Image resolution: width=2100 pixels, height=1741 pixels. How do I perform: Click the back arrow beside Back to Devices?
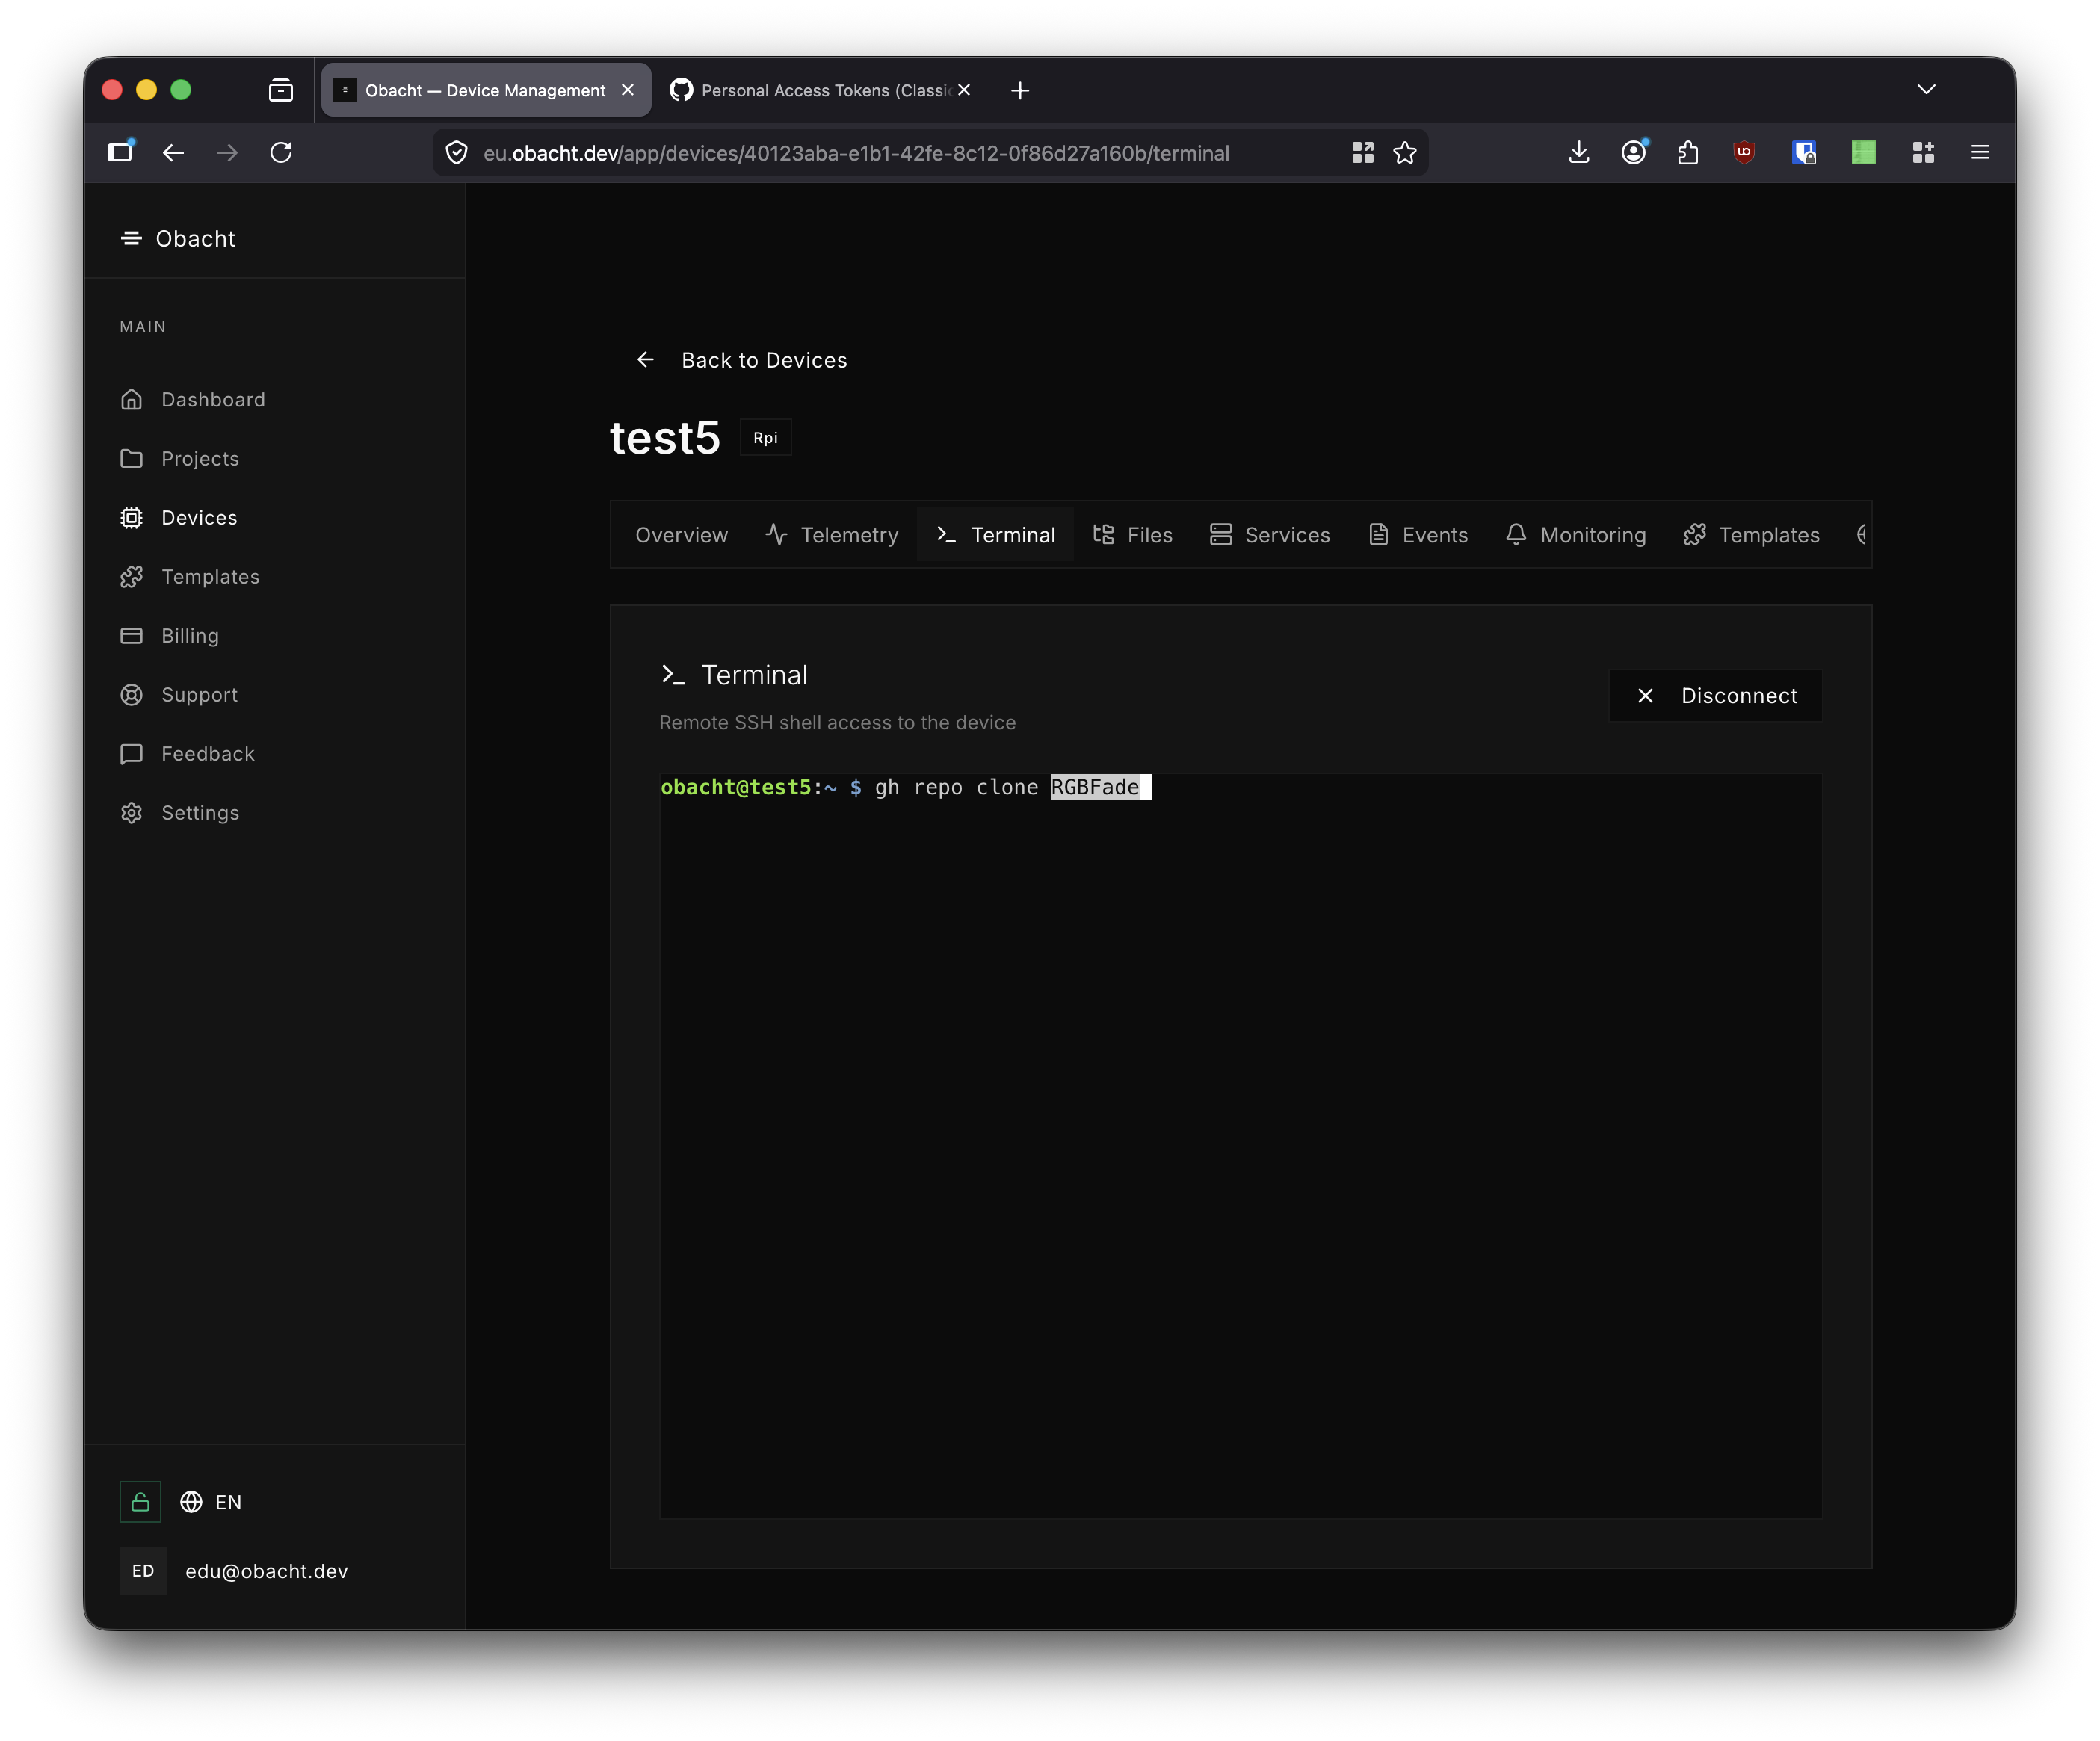[646, 360]
